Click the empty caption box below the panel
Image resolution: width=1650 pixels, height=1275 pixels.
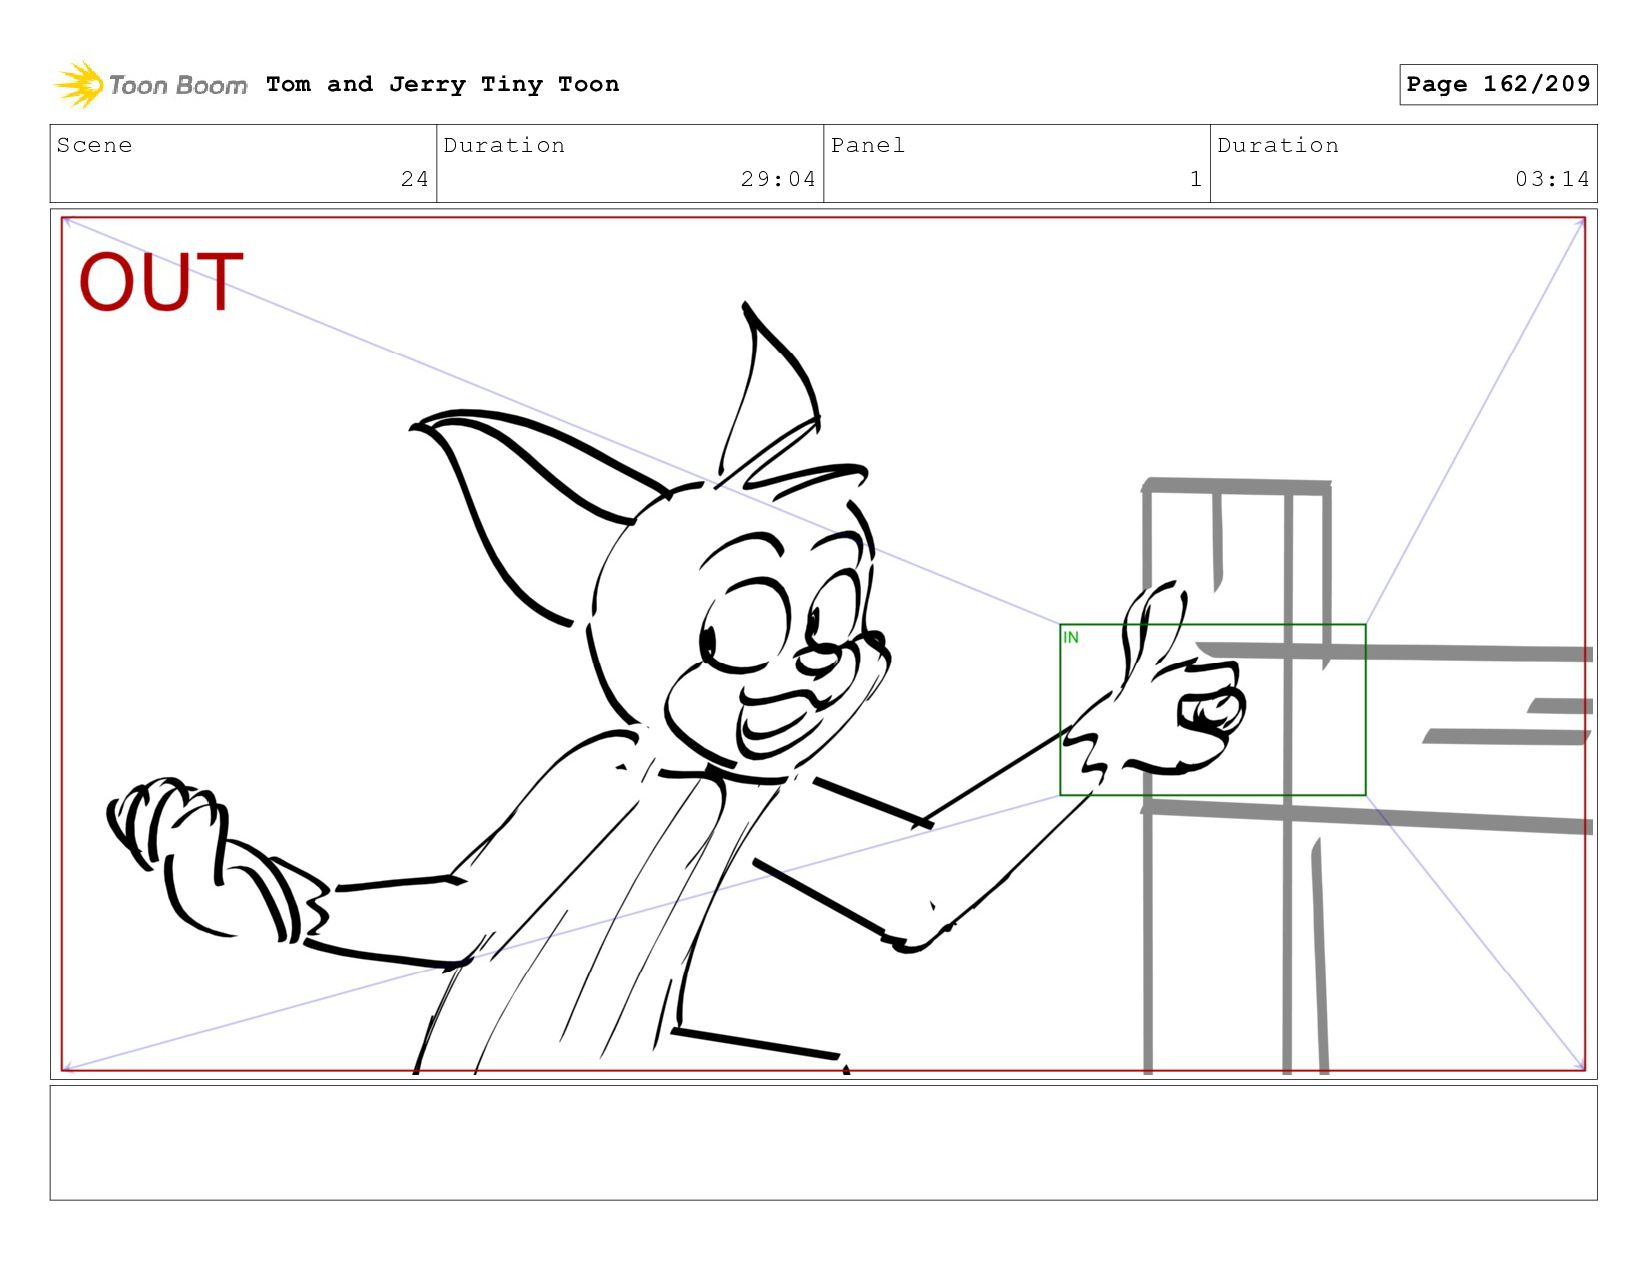point(823,1143)
